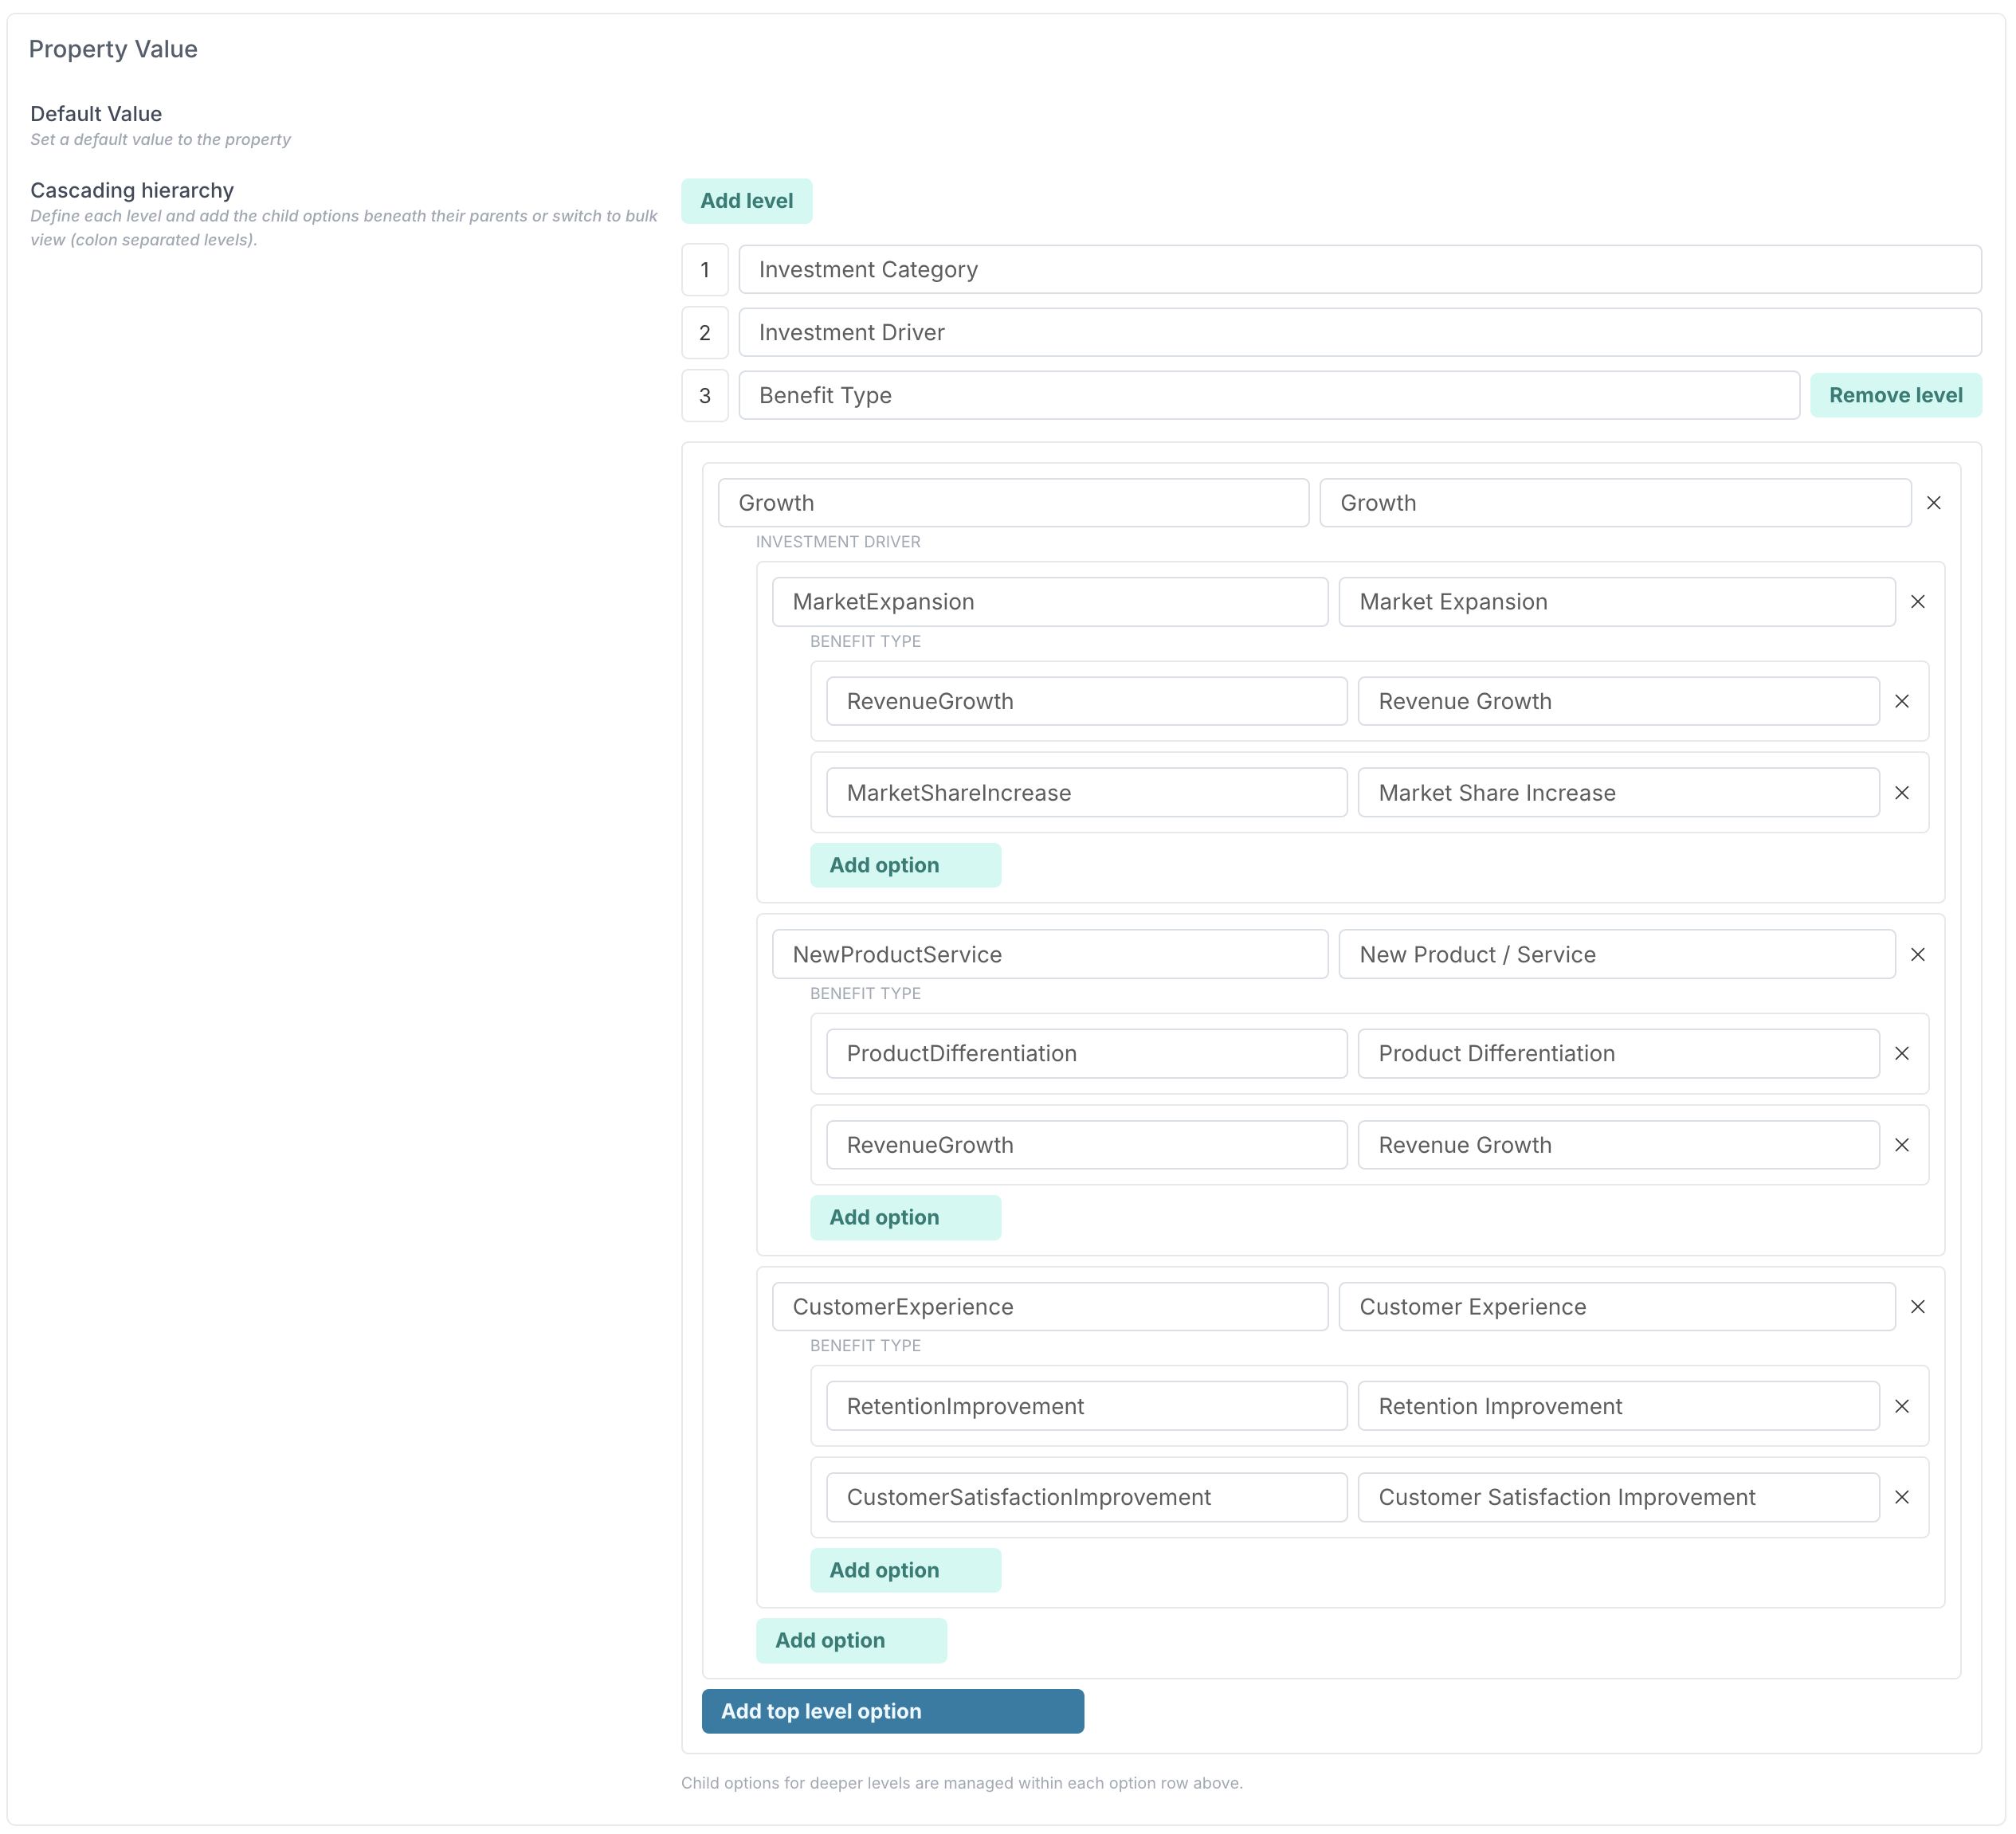Remove the Retention Improvement option

(1901, 1406)
